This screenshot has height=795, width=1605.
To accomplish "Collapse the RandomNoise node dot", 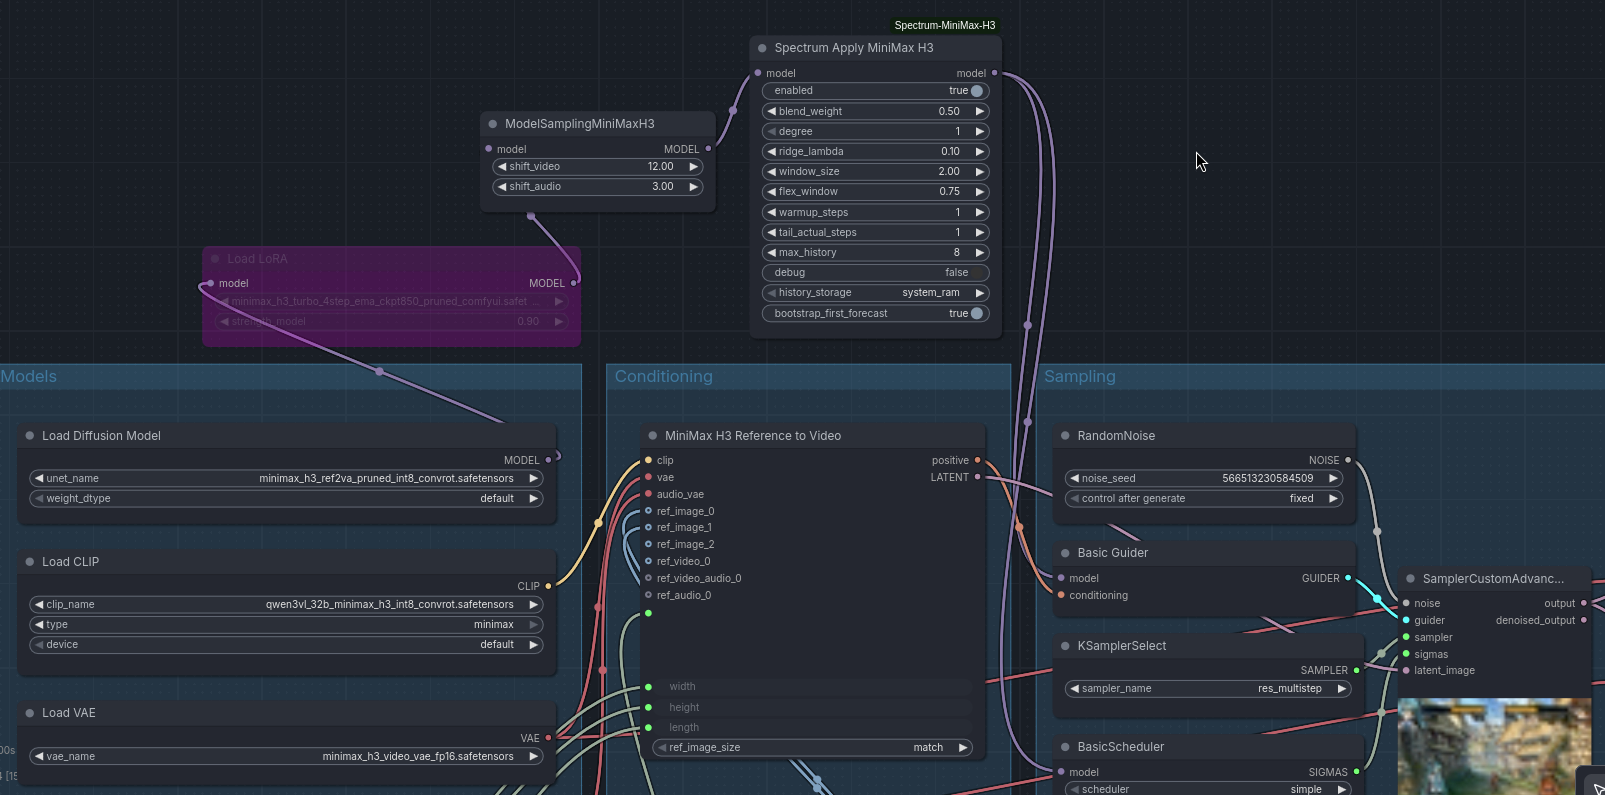I will pyautogui.click(x=1066, y=436).
